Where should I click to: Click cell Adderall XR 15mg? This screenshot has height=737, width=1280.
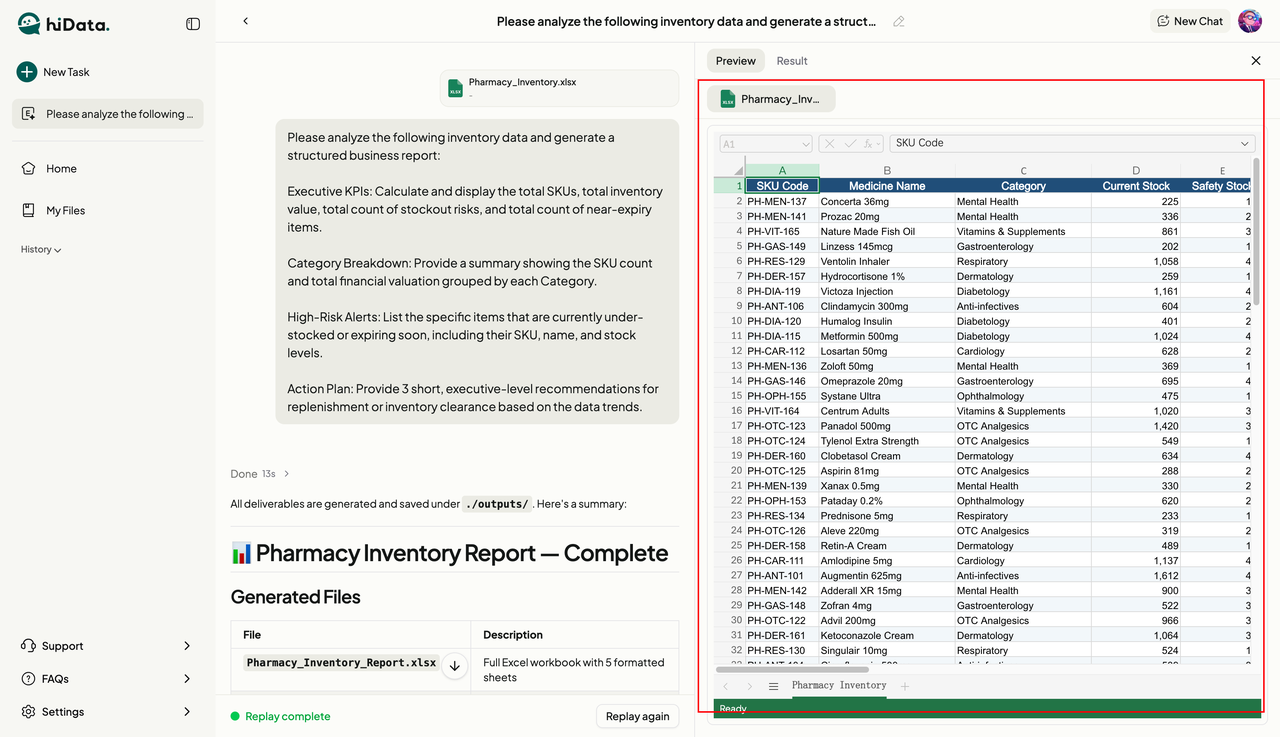tap(887, 591)
